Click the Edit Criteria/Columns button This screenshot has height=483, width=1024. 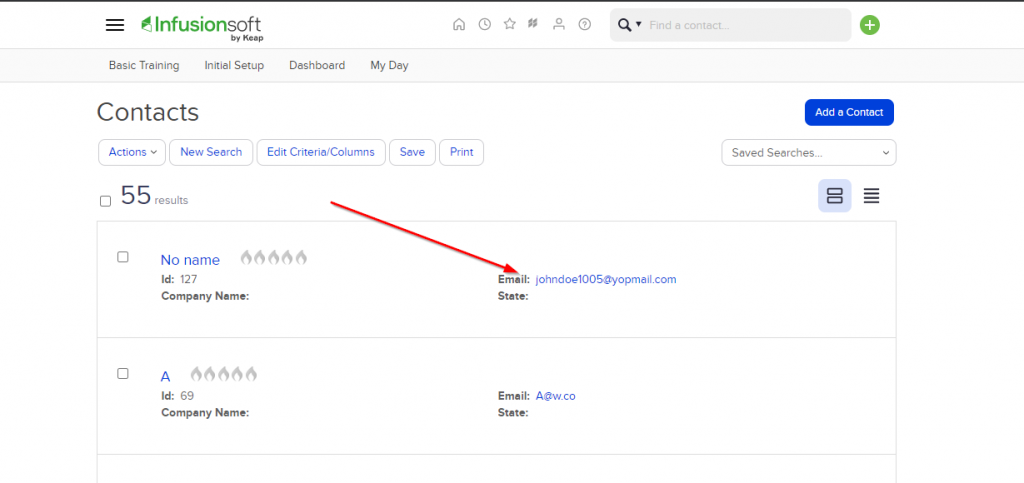tap(321, 152)
